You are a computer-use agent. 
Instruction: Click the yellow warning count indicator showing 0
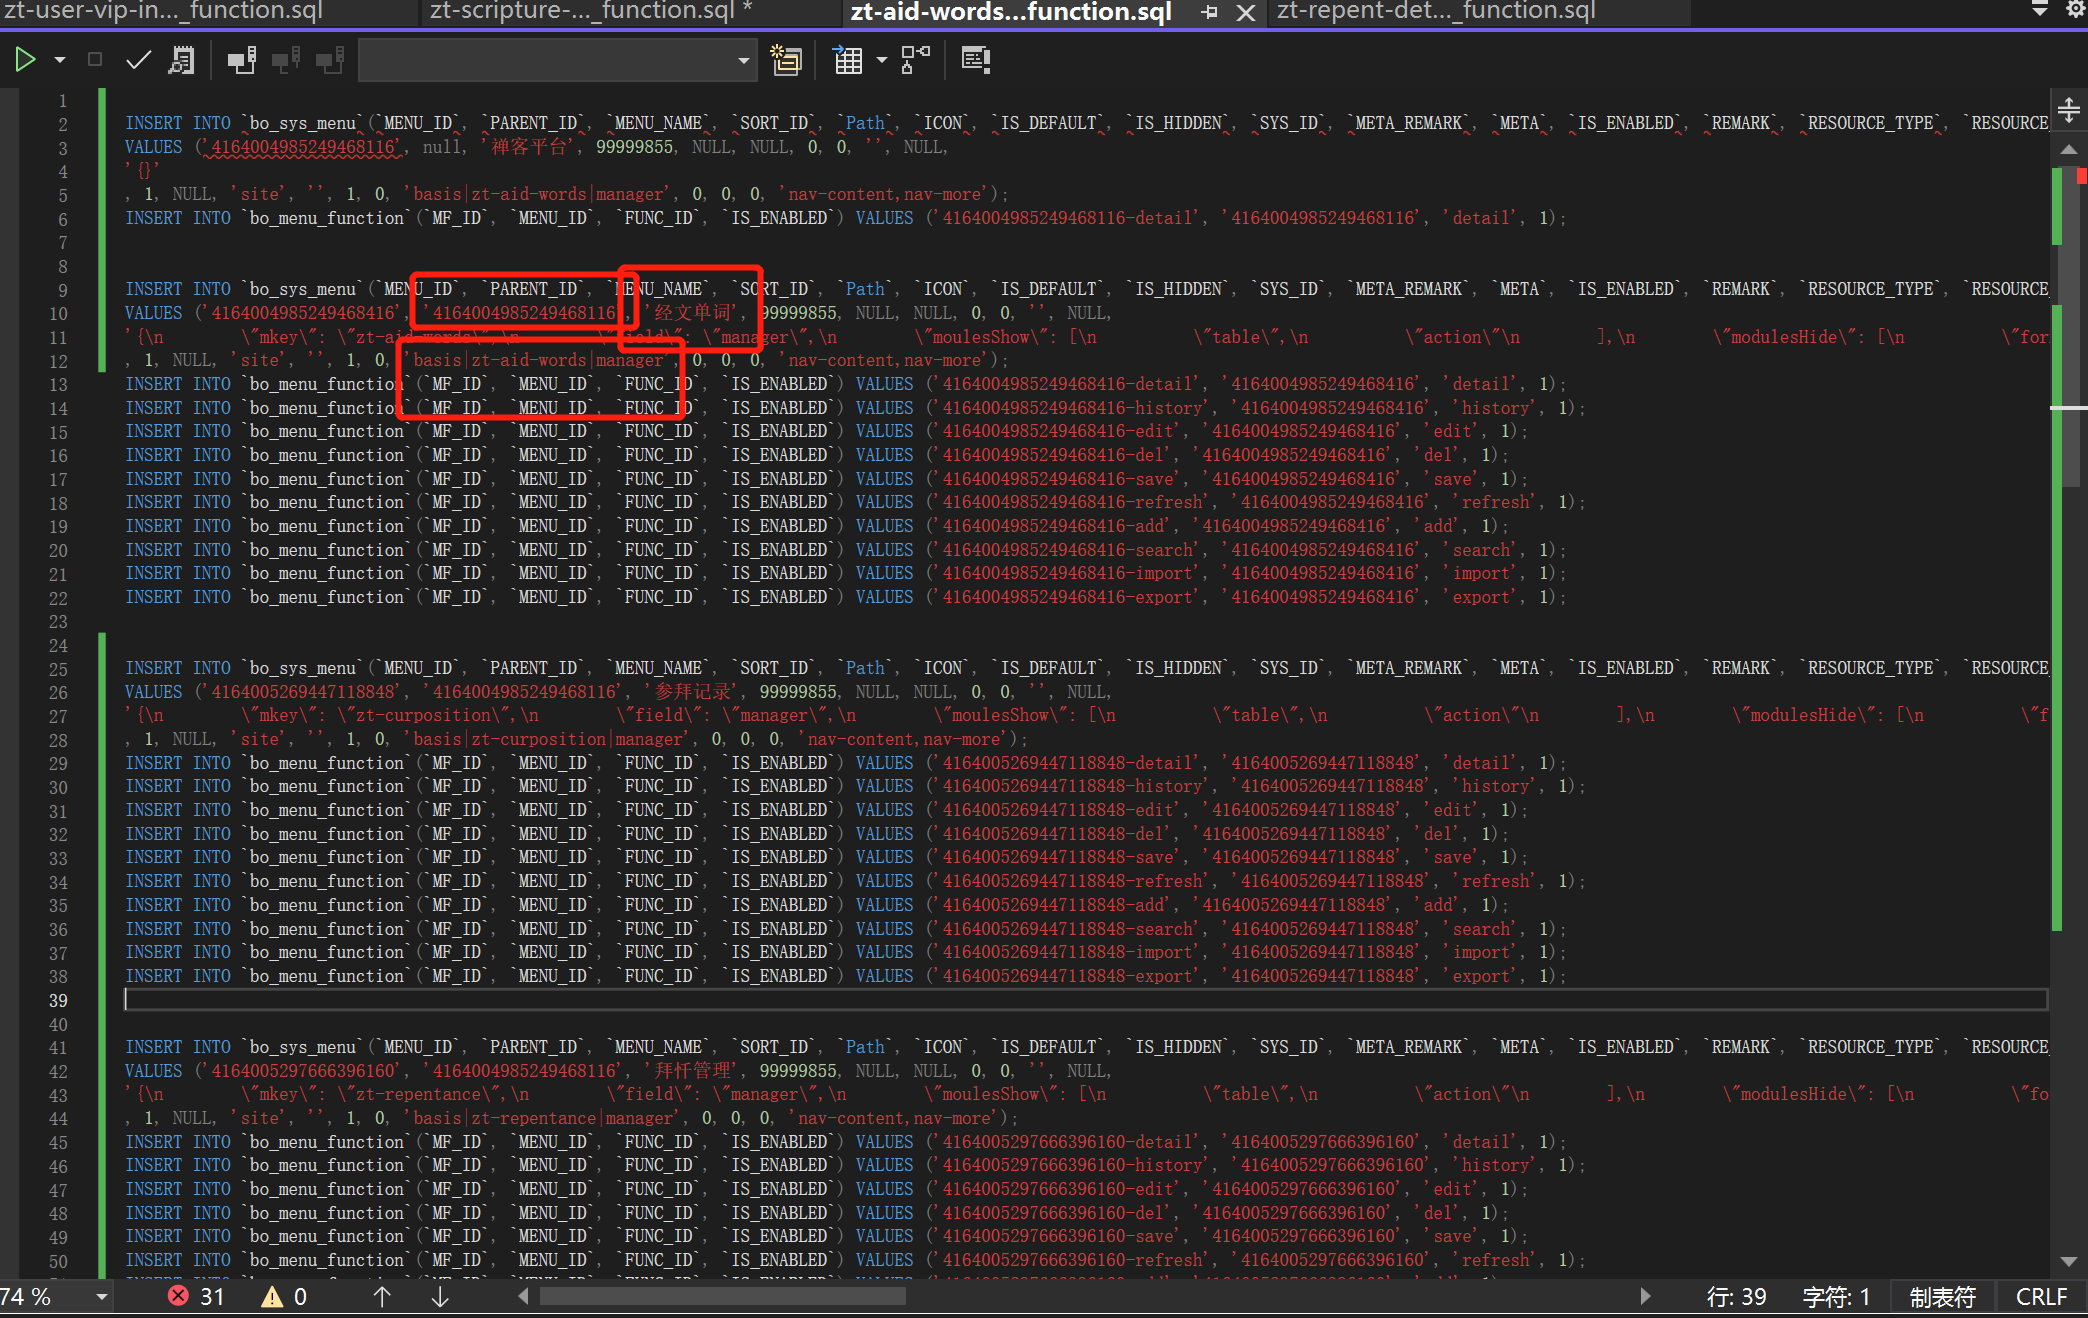[285, 1297]
